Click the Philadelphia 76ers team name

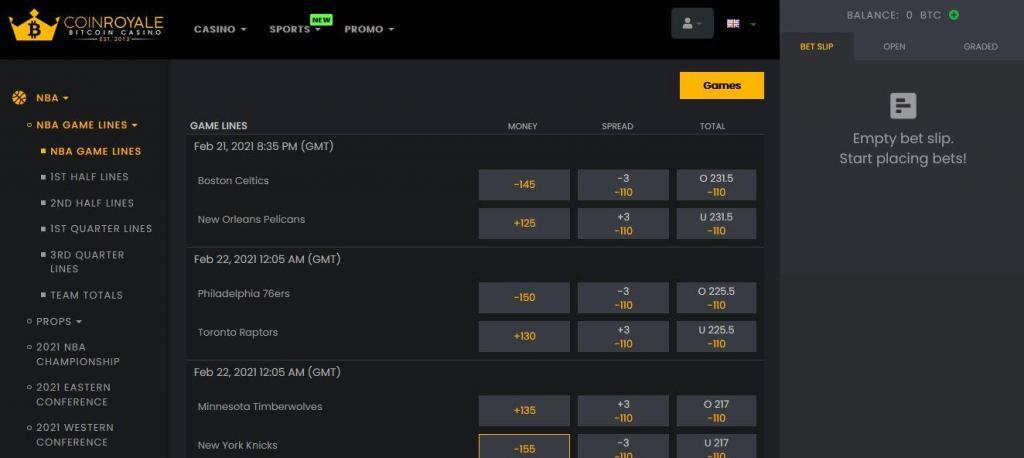coord(244,294)
